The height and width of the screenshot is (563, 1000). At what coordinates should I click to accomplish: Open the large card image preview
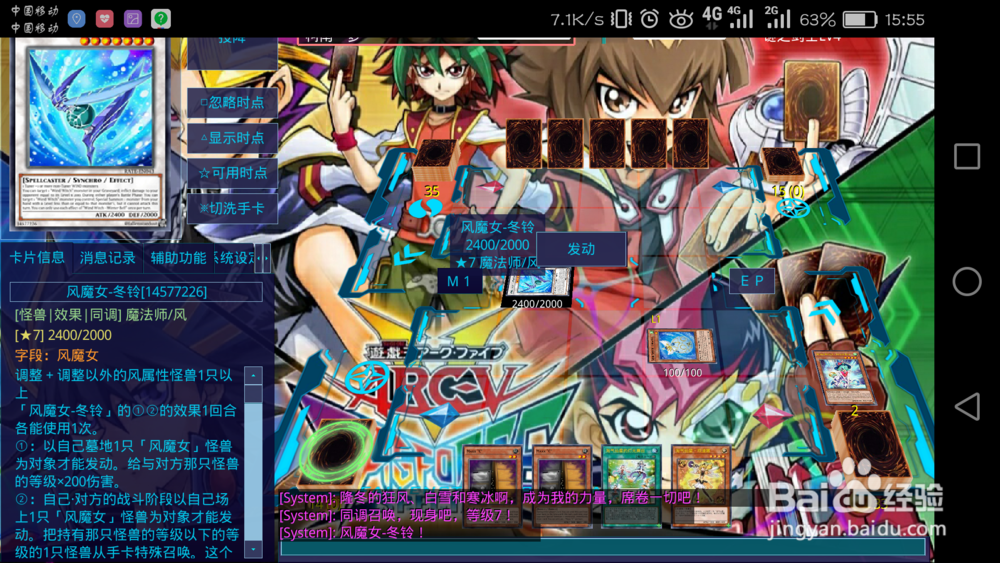tap(90, 132)
